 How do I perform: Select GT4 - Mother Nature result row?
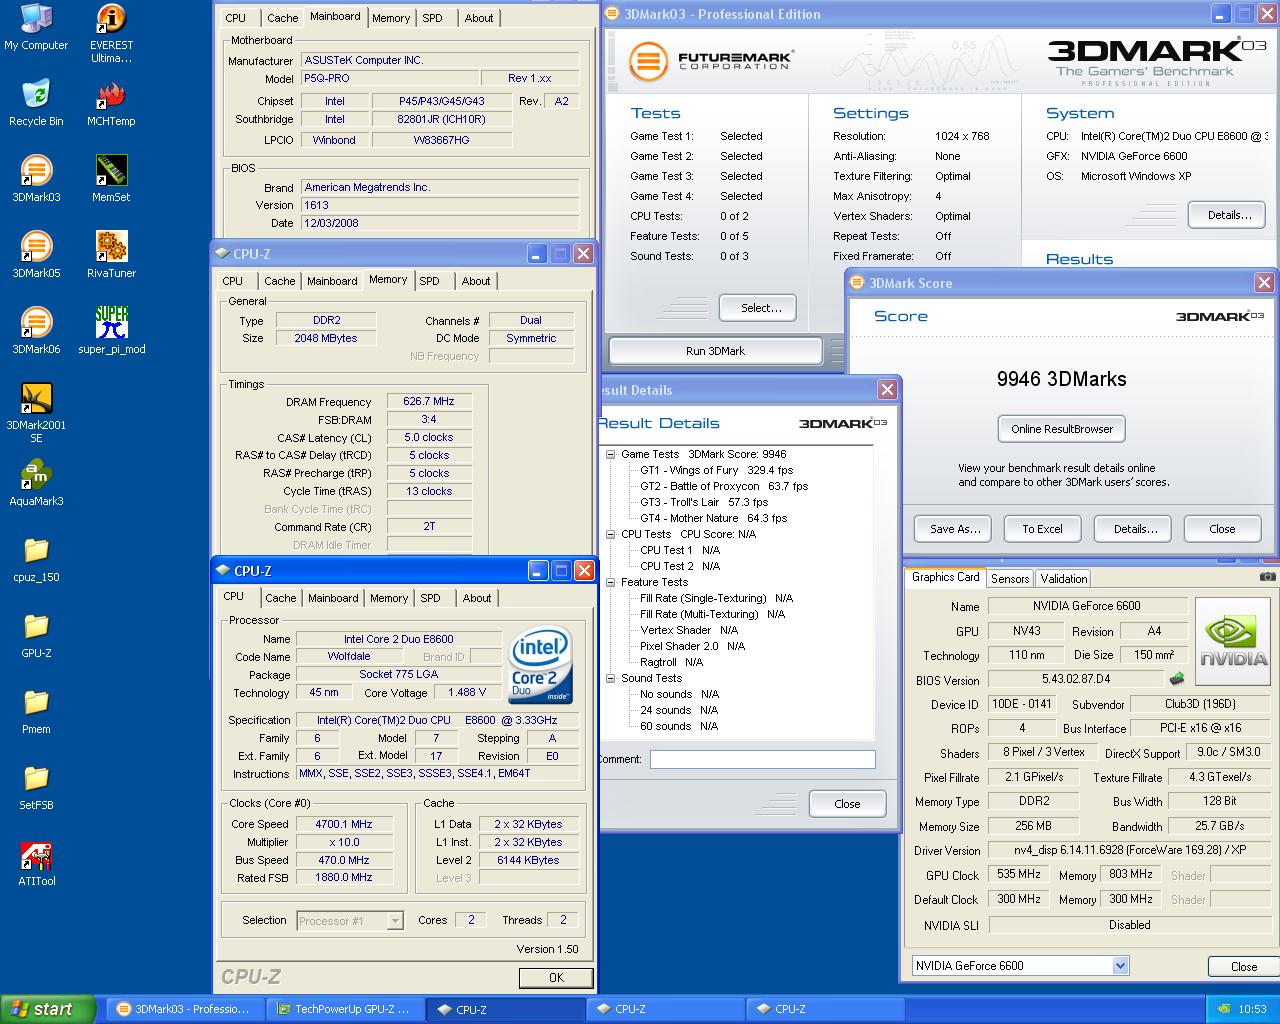[713, 518]
